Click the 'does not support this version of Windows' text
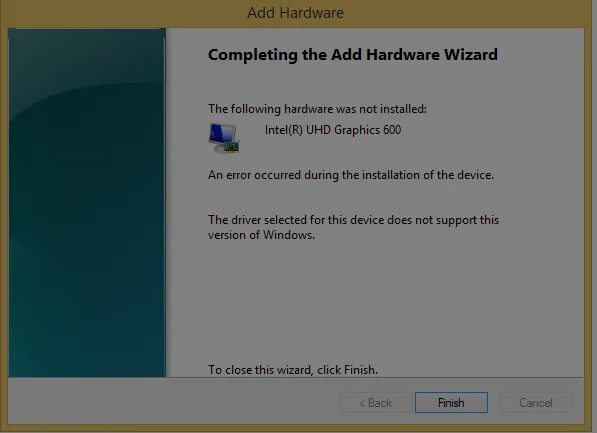 353,227
